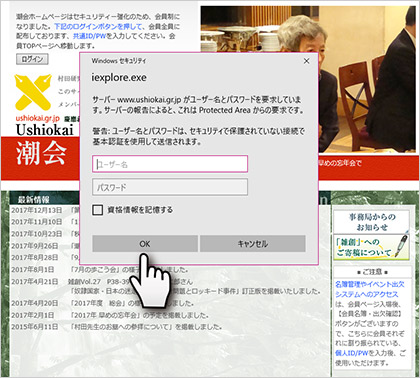Click the crossed pens Ushiokai logo
Viewport: 420px width, 378px height.
point(33,92)
